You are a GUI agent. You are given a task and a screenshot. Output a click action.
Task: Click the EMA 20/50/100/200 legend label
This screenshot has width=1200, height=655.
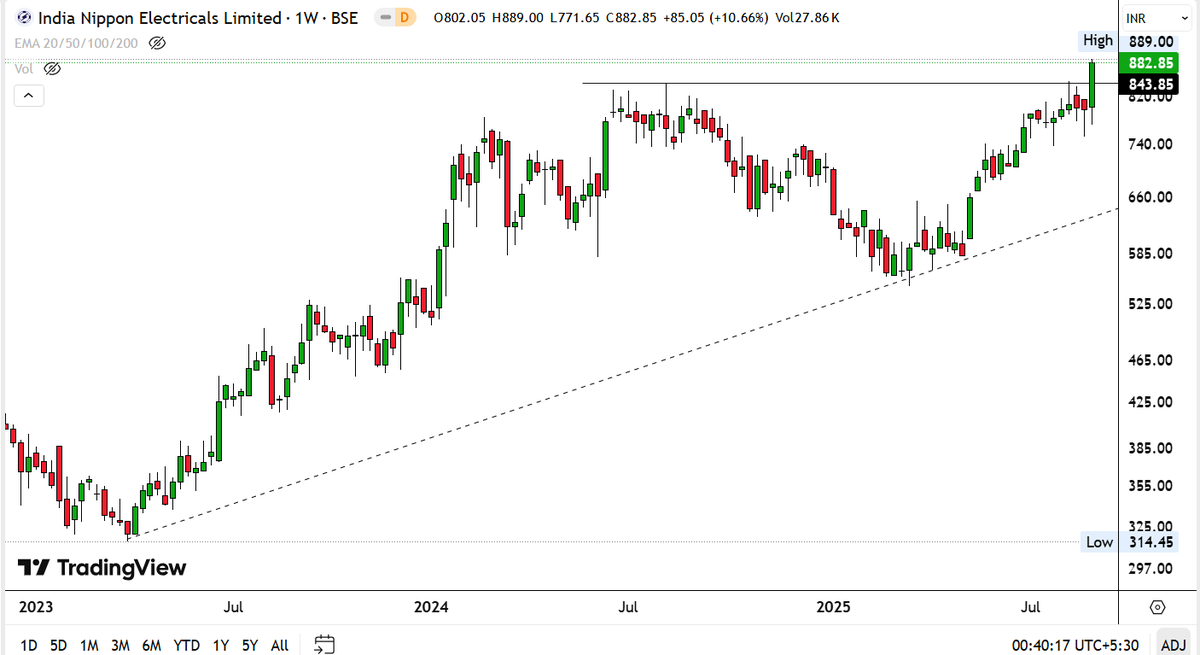[77, 43]
